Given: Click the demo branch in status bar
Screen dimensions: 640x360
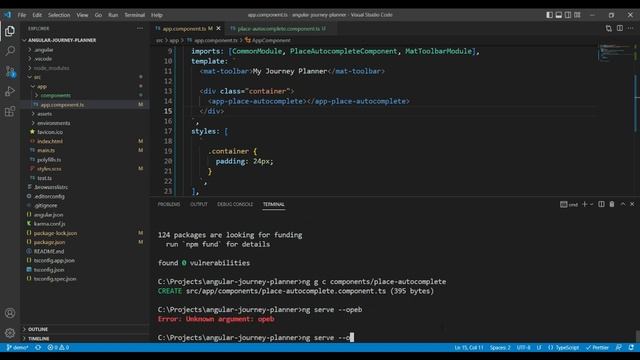Looking at the screenshot, I should 17,348.
